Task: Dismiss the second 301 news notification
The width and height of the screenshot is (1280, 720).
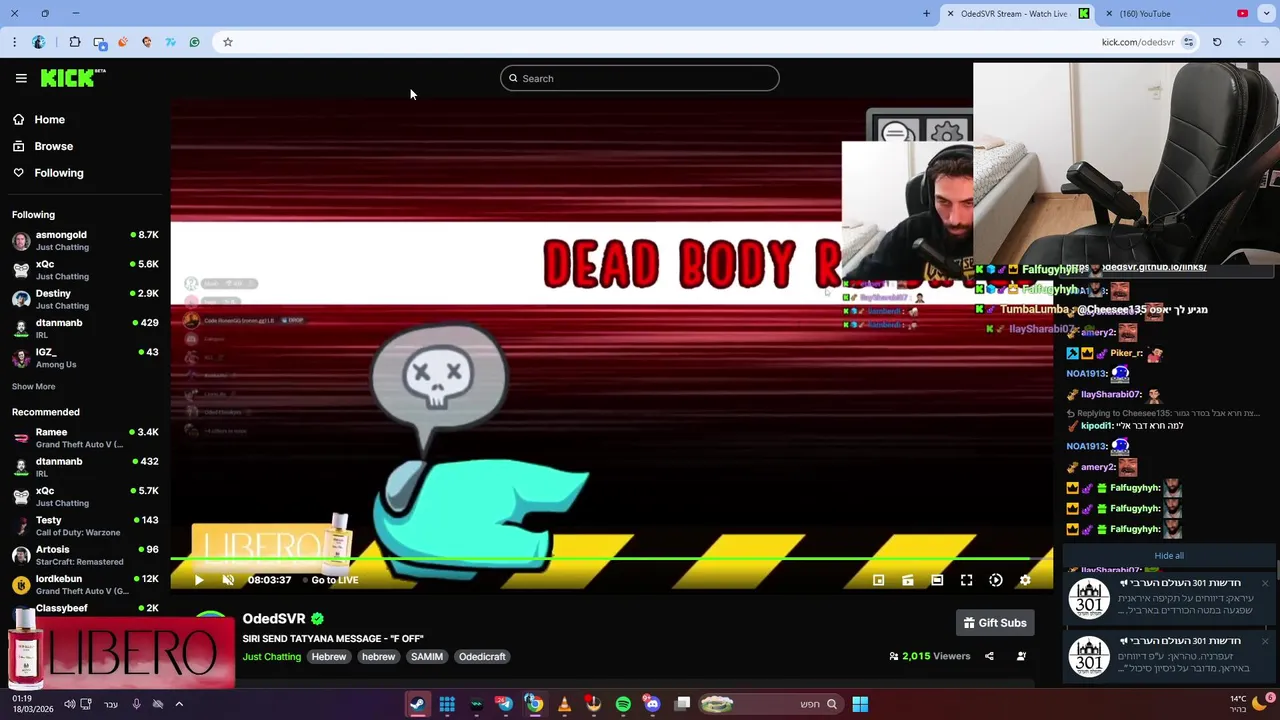Action: point(1265,642)
